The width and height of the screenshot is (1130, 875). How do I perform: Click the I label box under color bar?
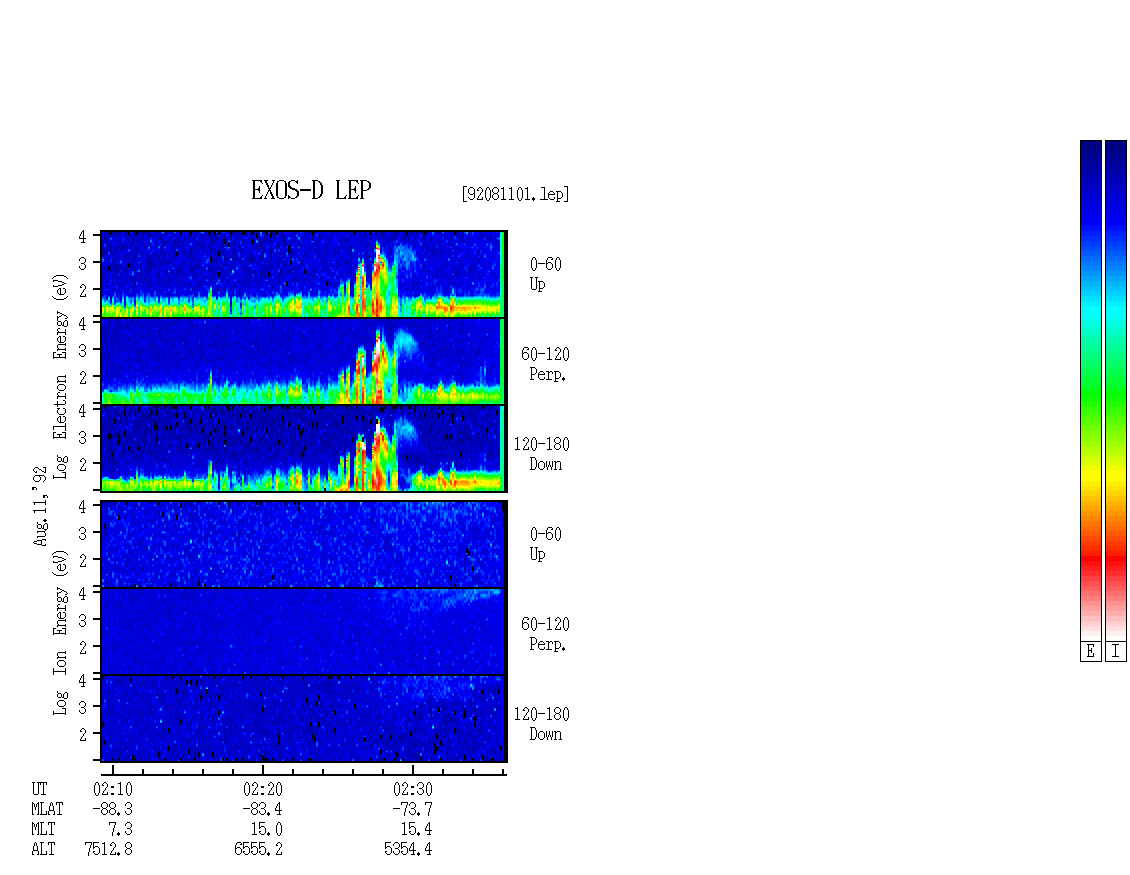1116,652
